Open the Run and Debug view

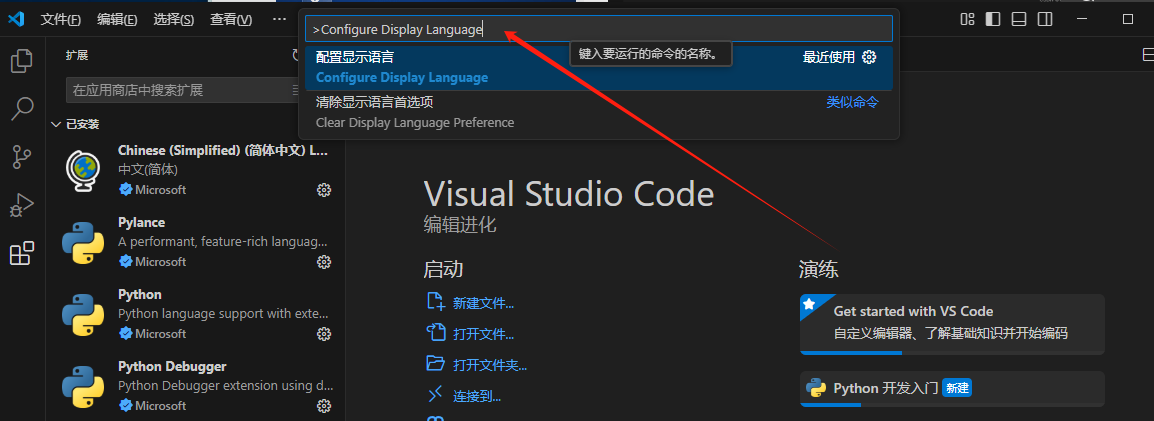tap(22, 205)
